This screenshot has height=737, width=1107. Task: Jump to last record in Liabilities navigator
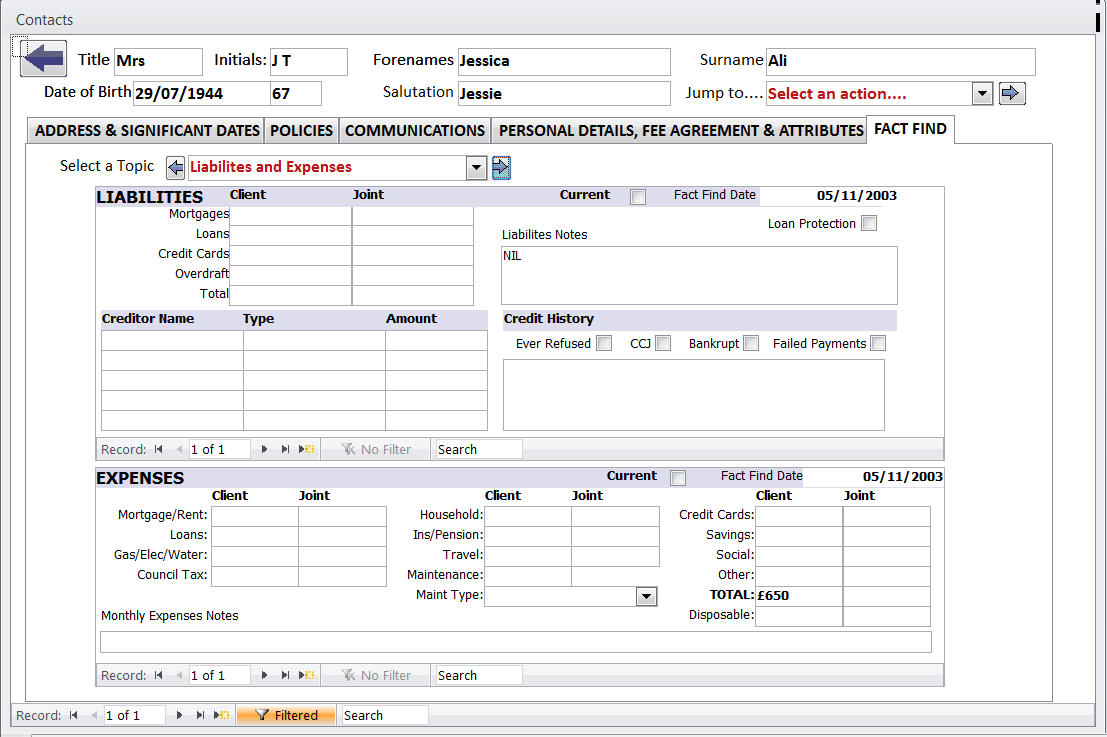point(285,449)
